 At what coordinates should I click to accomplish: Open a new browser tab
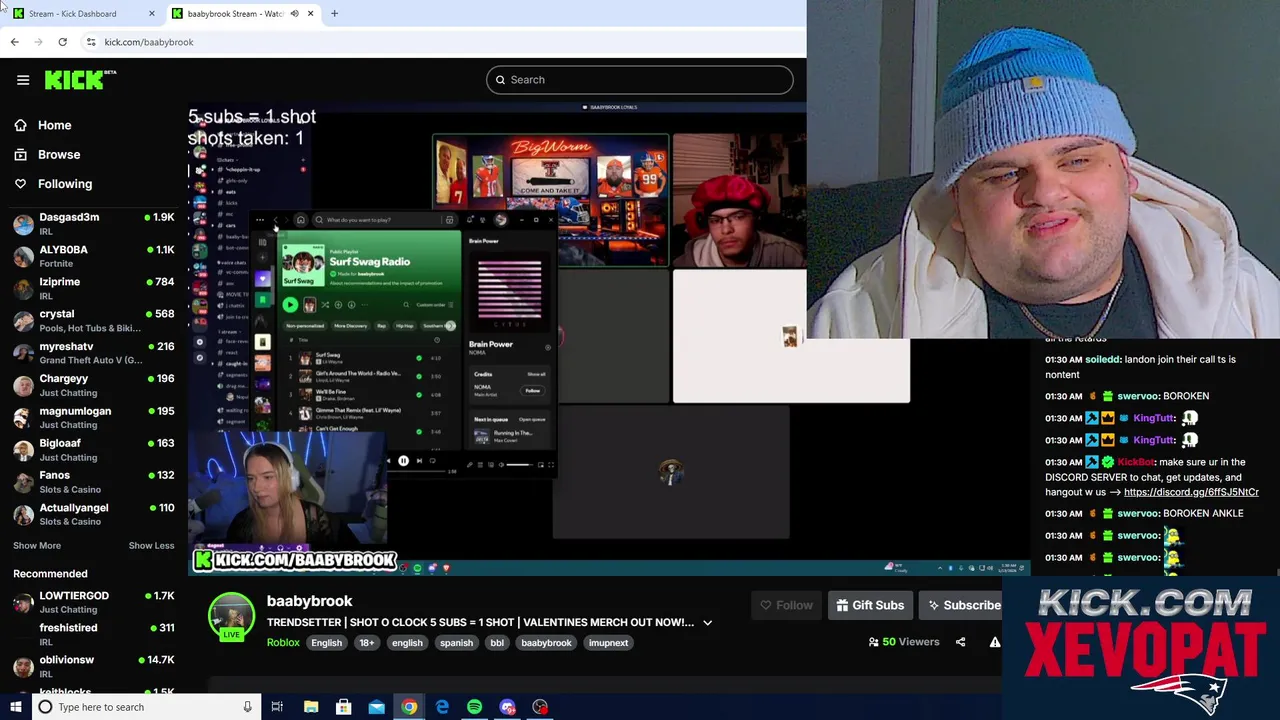tap(334, 14)
